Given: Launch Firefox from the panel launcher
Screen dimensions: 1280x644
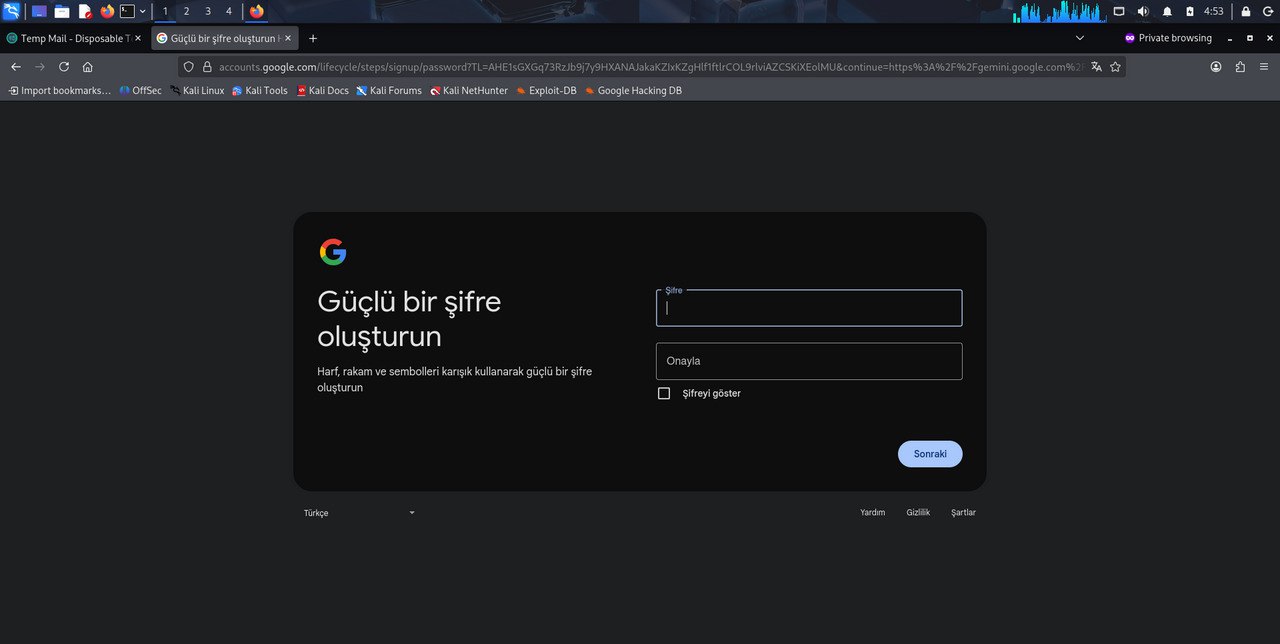Looking at the screenshot, I should [107, 11].
